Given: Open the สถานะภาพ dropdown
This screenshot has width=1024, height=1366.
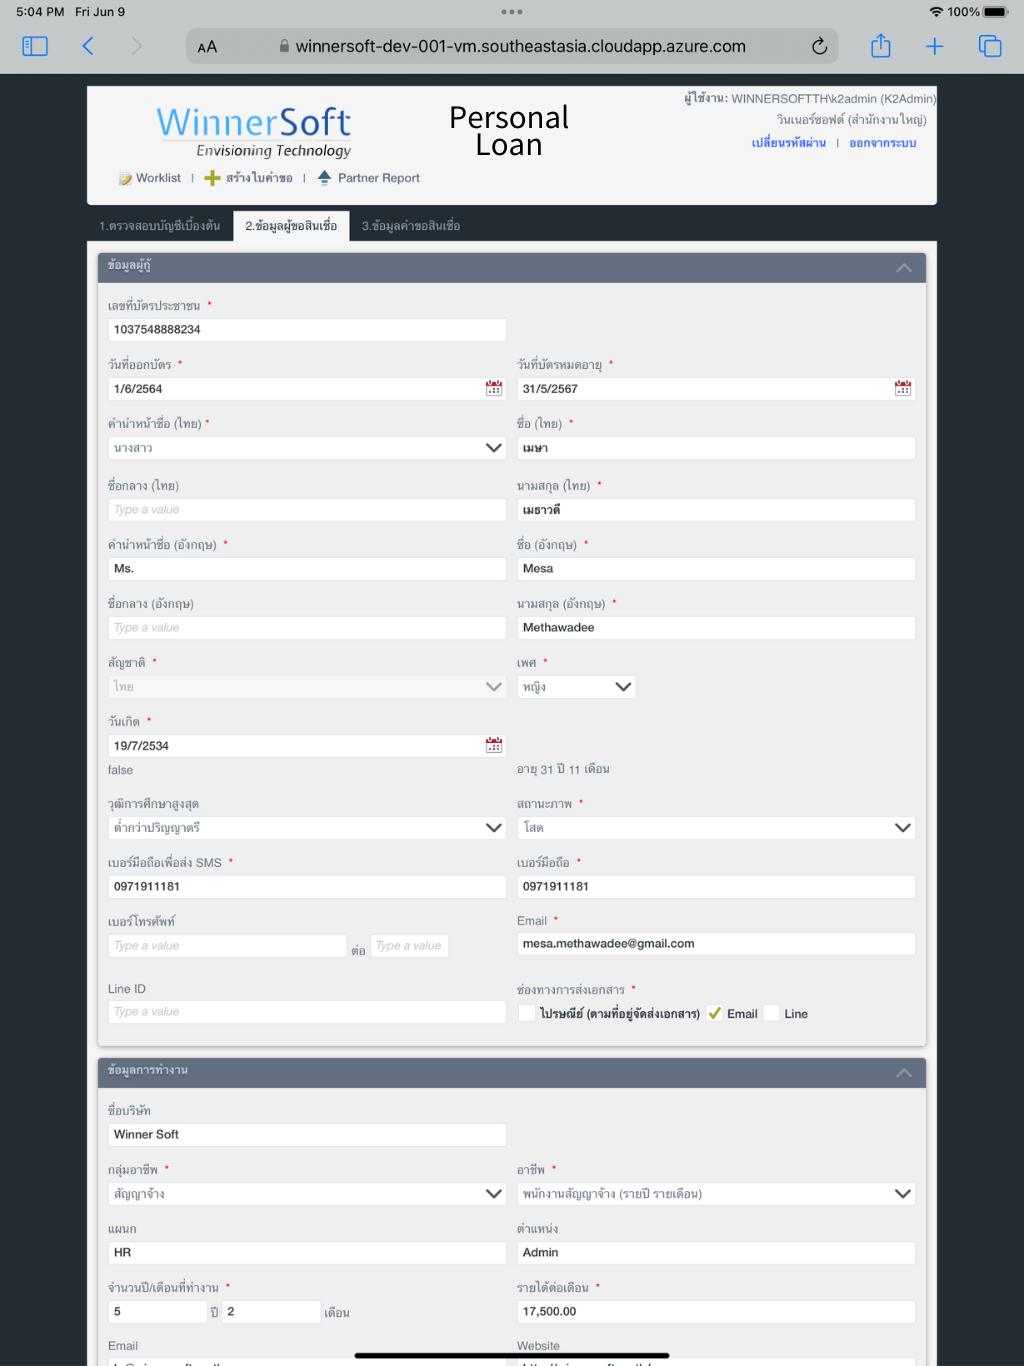Looking at the screenshot, I should (x=716, y=828).
